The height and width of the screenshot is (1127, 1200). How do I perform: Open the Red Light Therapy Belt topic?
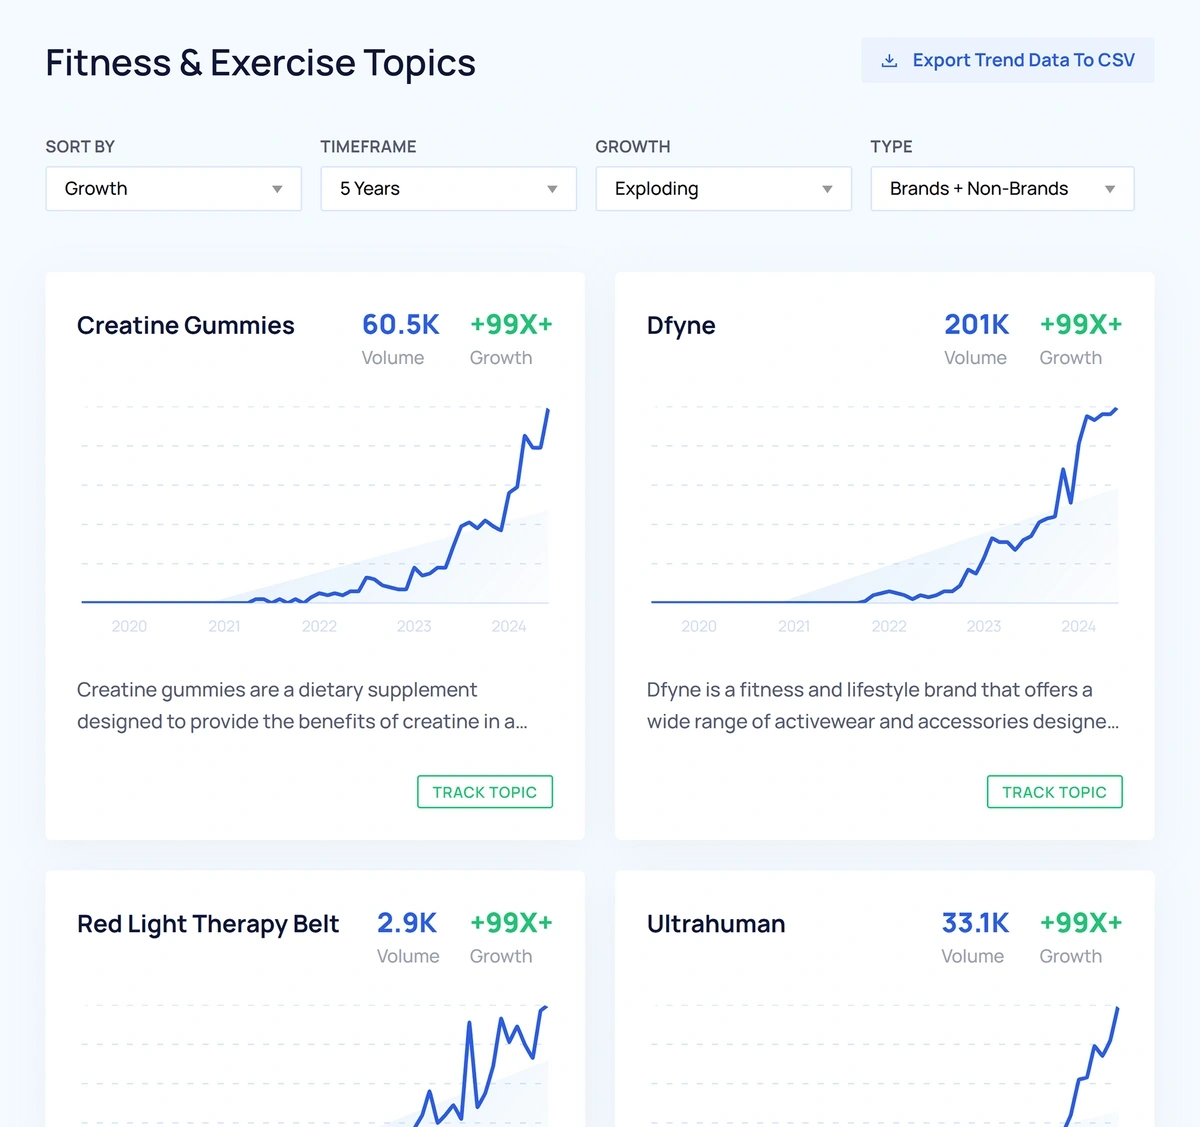(x=208, y=924)
